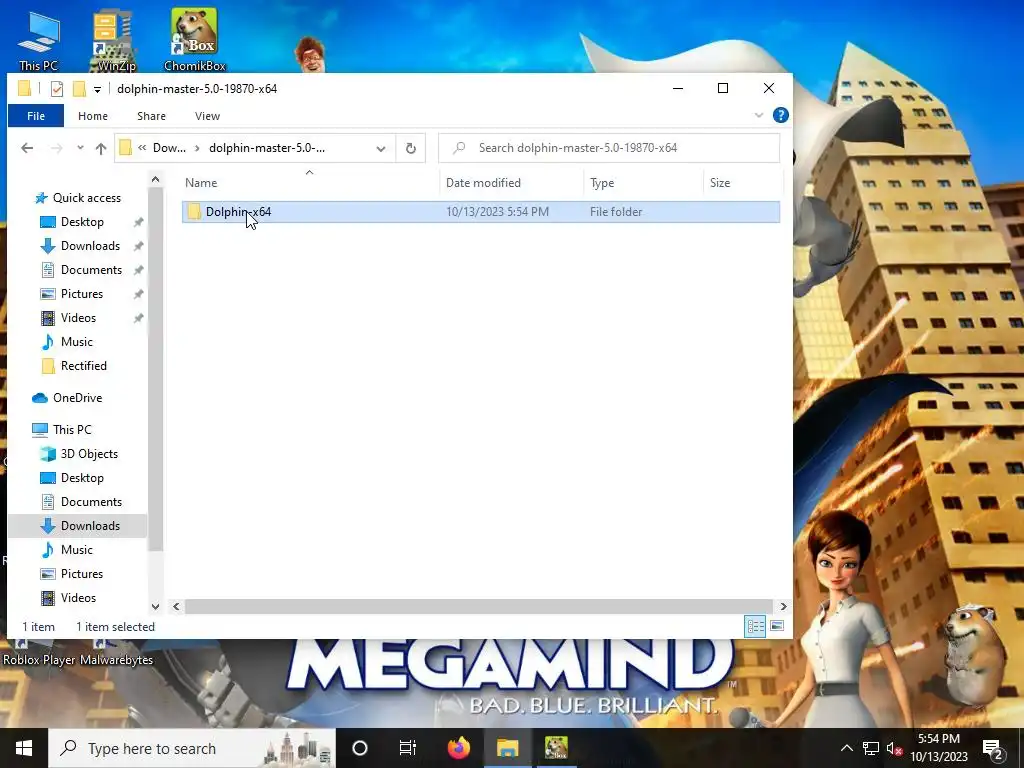Open network status tray icon
The width and height of the screenshot is (1024, 768).
pos(871,748)
